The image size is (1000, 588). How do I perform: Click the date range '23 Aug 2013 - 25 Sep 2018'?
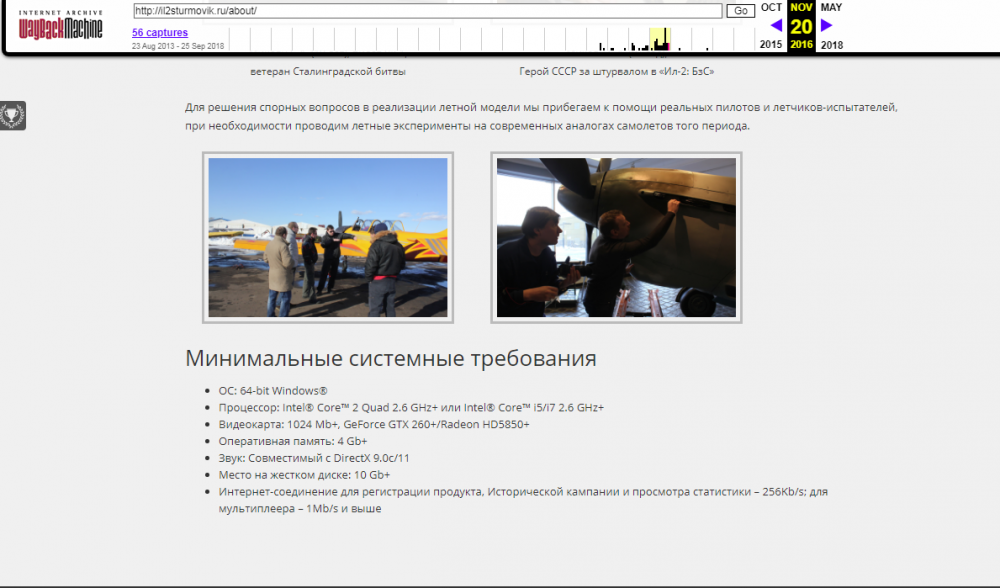(x=178, y=46)
